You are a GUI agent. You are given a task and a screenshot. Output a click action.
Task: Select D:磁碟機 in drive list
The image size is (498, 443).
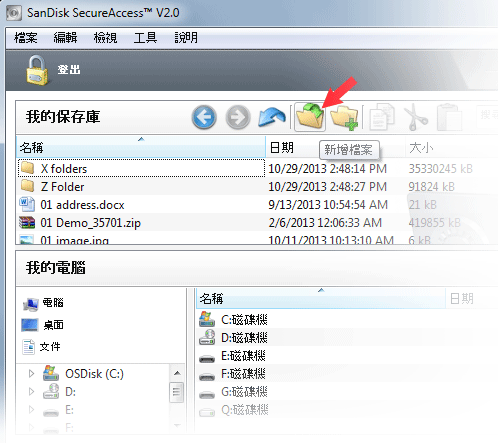tap(244, 338)
